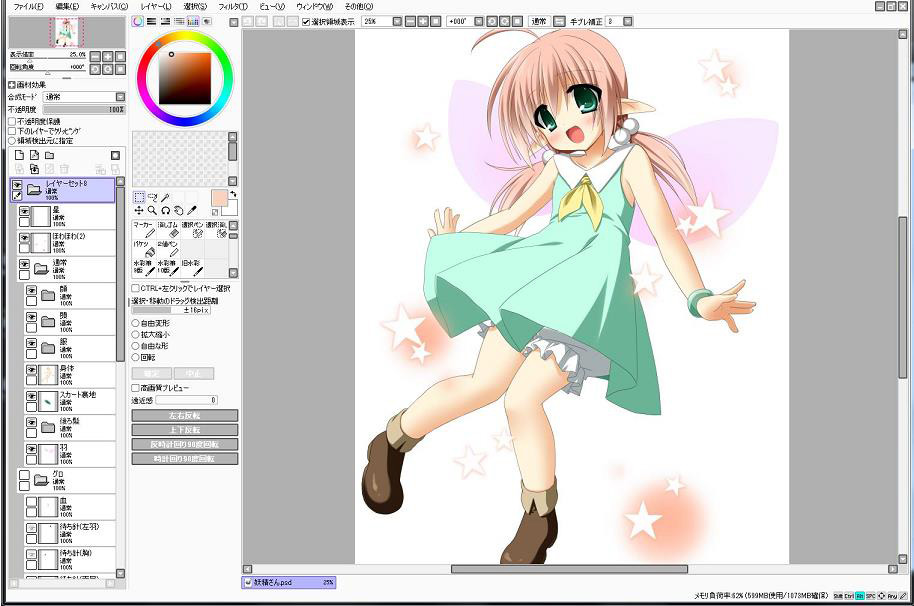914x606 pixels.
Task: Open the レイヤー(L) menu
Action: pos(155,6)
